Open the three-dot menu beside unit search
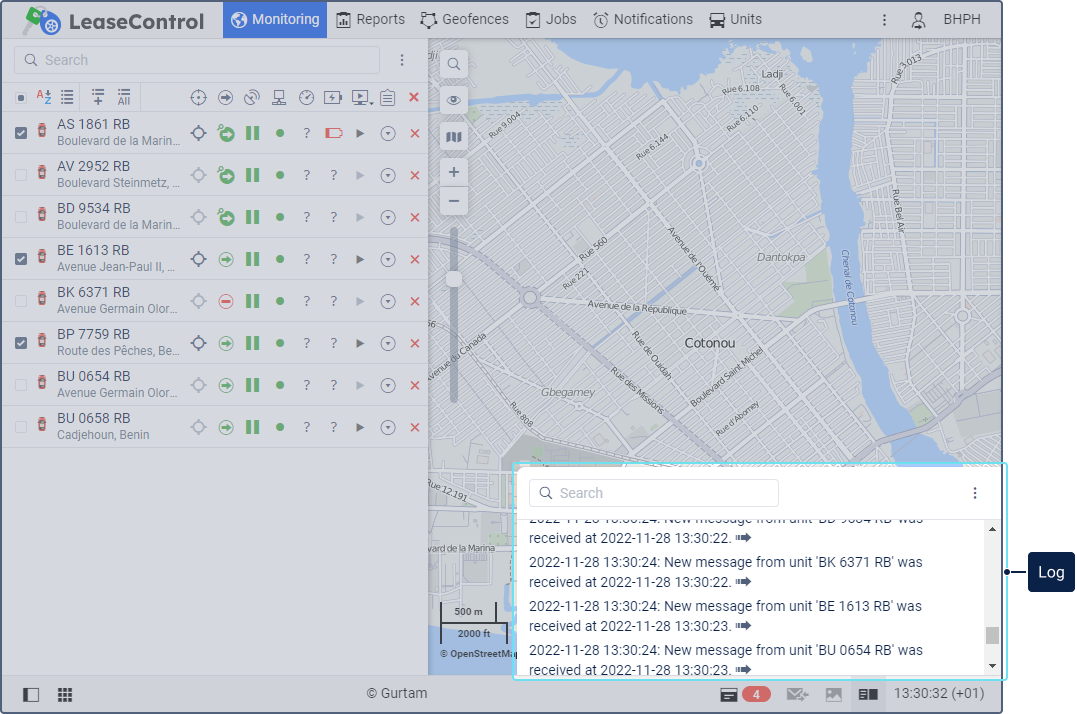The image size is (1077, 714). pyautogui.click(x=402, y=60)
